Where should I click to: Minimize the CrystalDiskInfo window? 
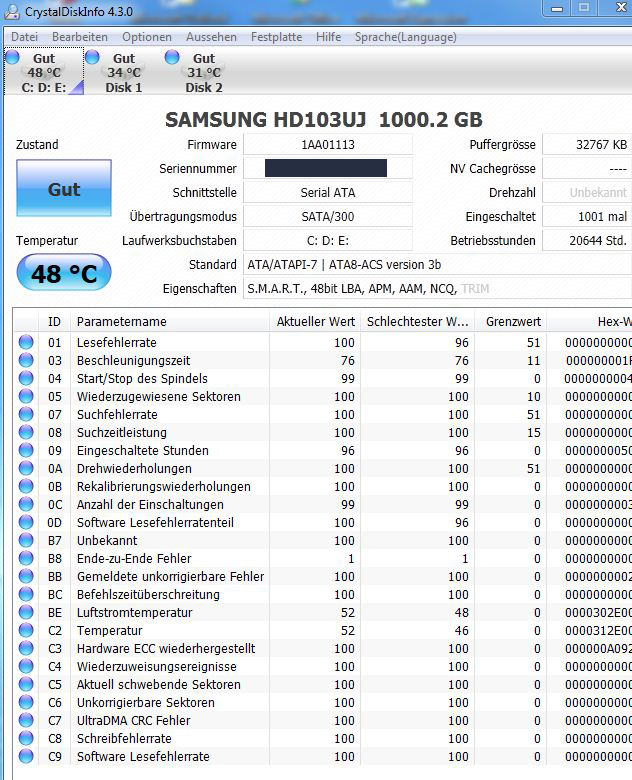click(557, 8)
